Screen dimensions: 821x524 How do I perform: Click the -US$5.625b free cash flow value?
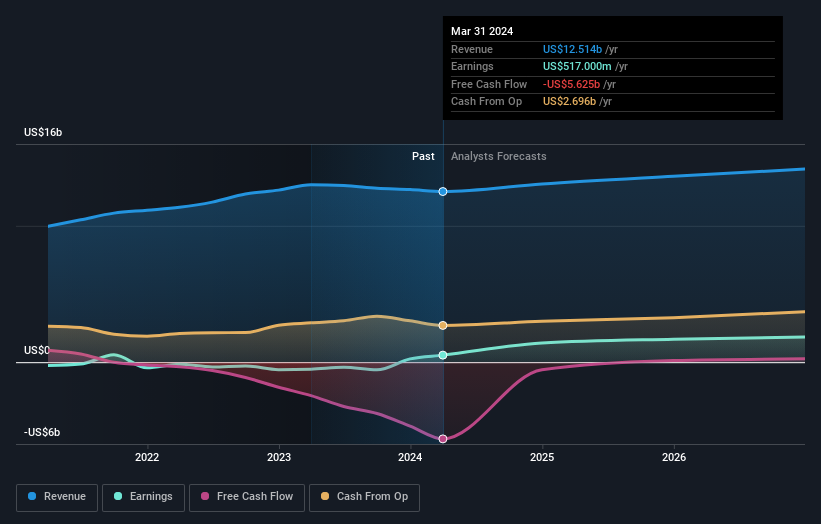(x=571, y=84)
